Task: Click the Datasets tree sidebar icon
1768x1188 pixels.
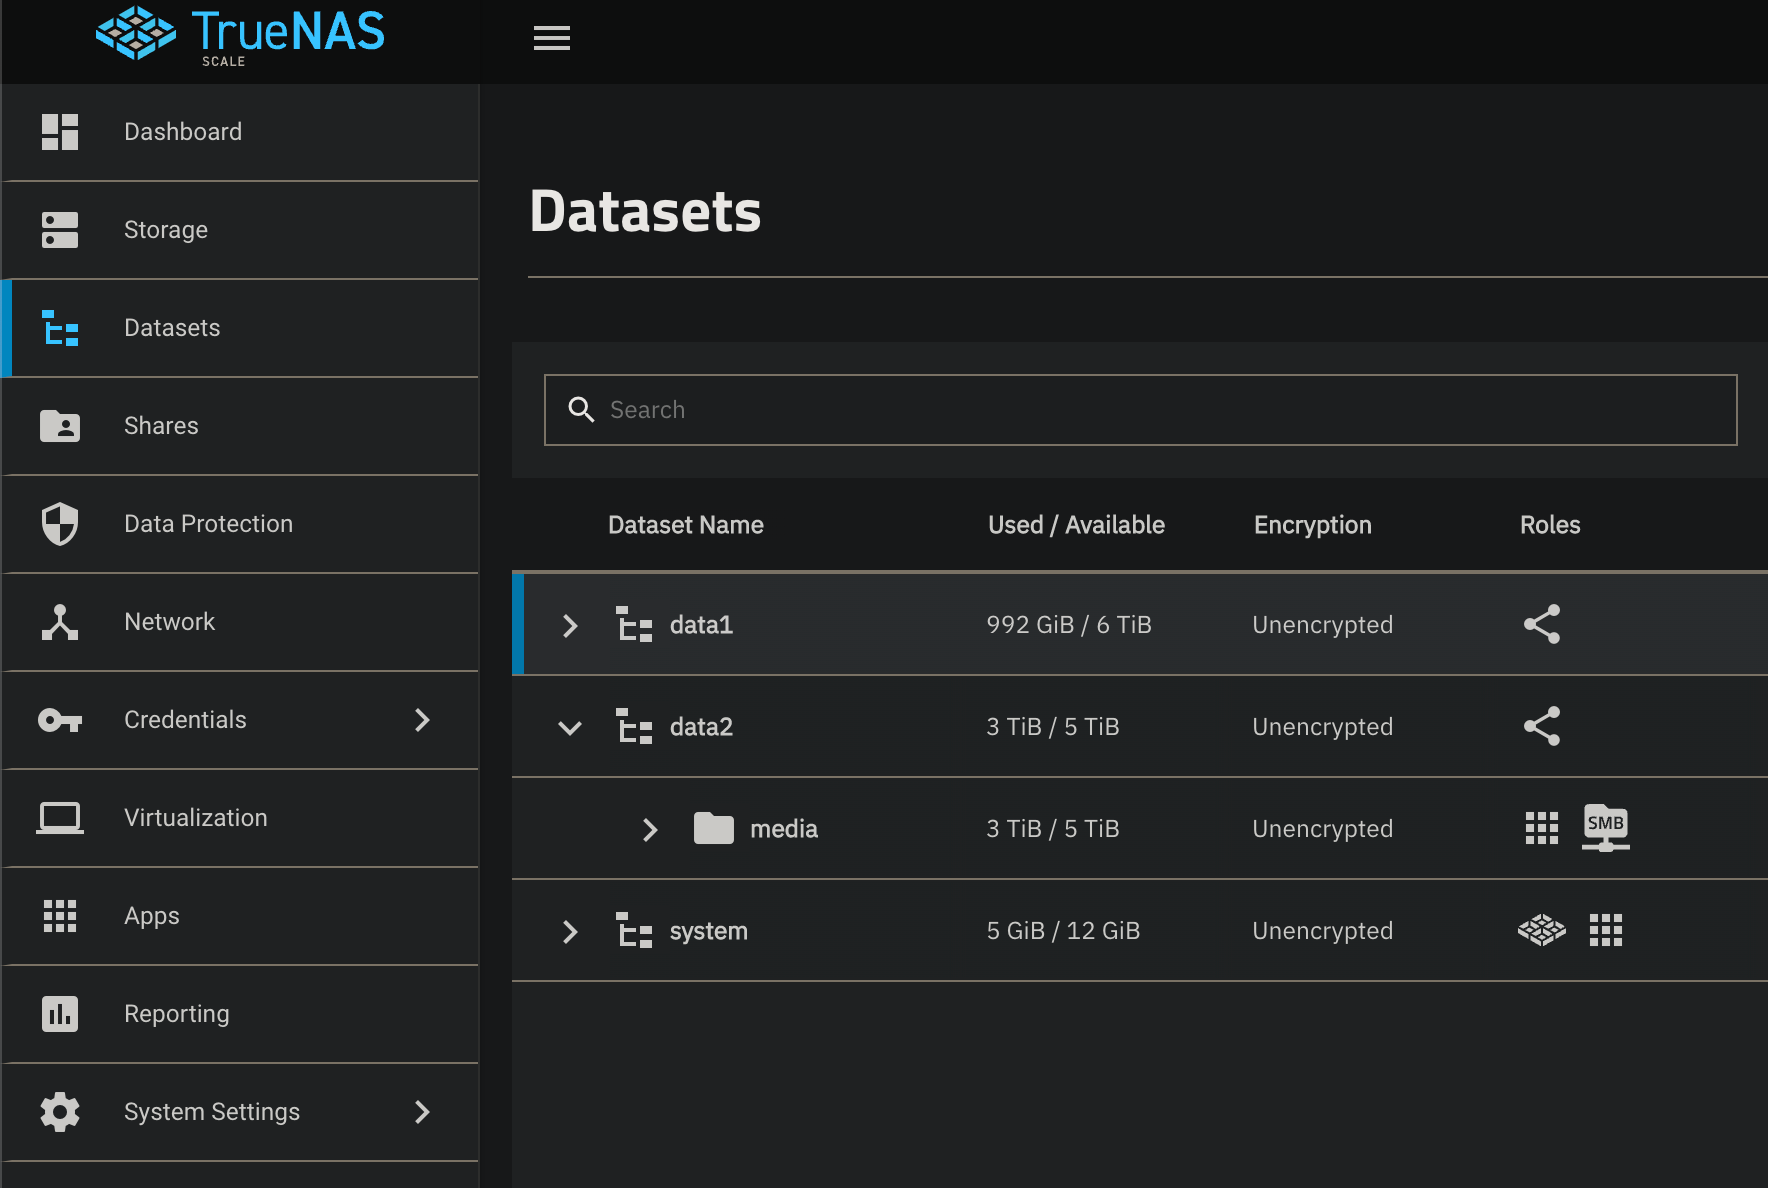Action: (60, 328)
